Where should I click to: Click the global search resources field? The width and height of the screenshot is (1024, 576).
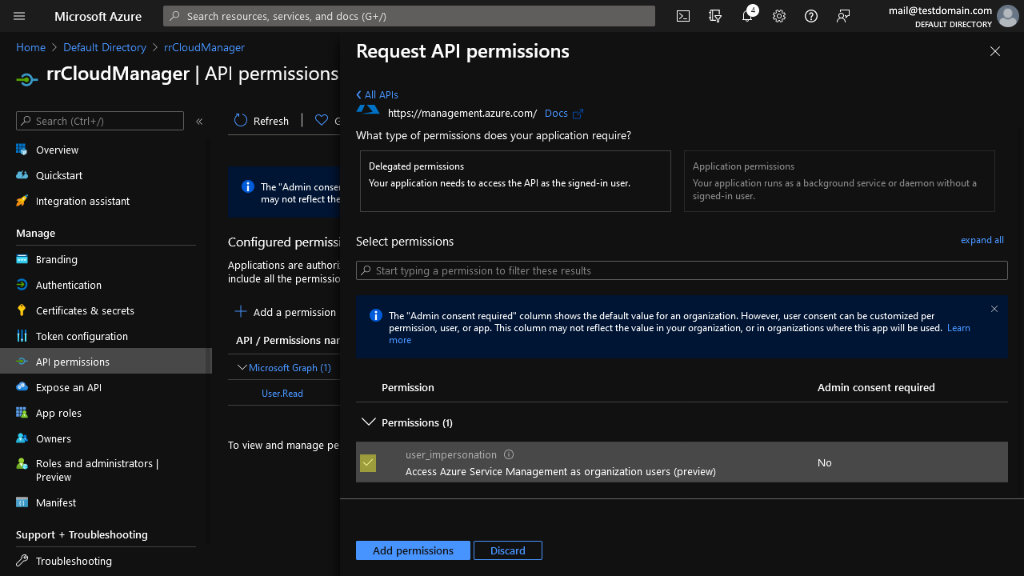409,16
